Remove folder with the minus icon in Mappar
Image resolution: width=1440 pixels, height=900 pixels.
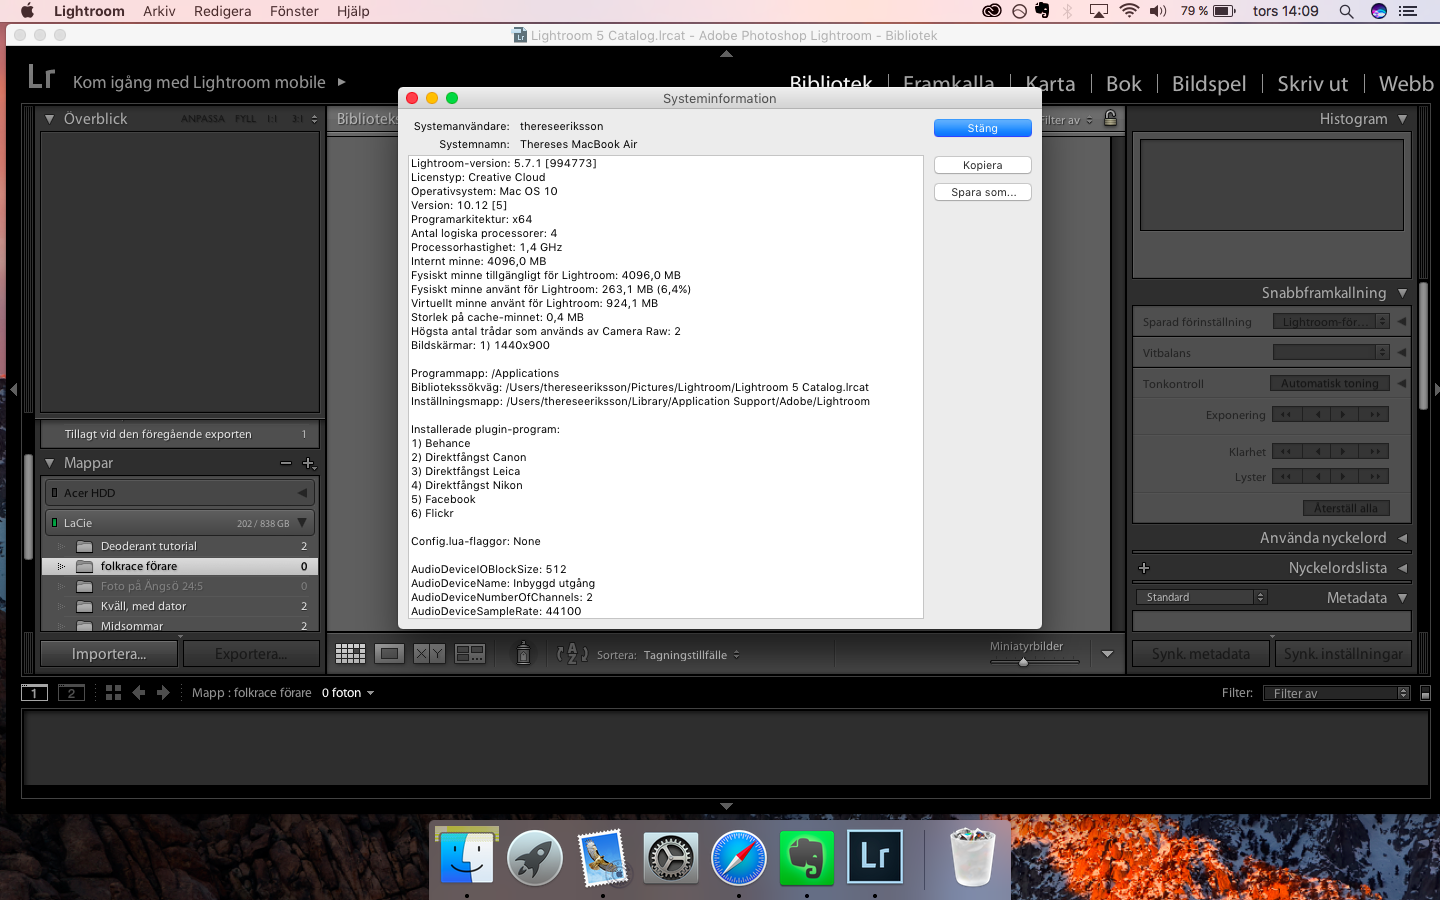pos(286,463)
